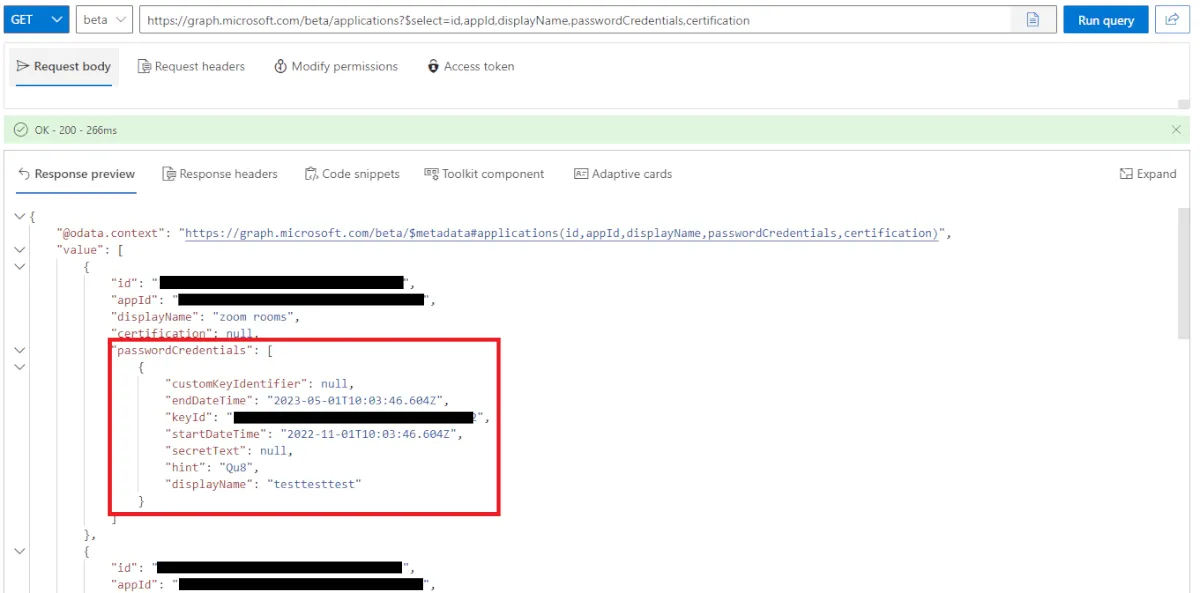
Task: Collapse the first application object chevron
Action: pyautogui.click(x=20, y=266)
